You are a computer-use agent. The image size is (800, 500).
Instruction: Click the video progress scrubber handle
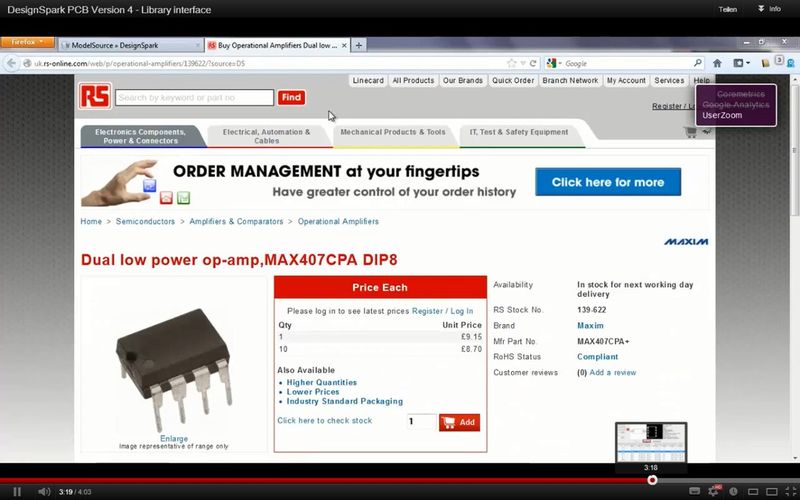pyautogui.click(x=652, y=480)
